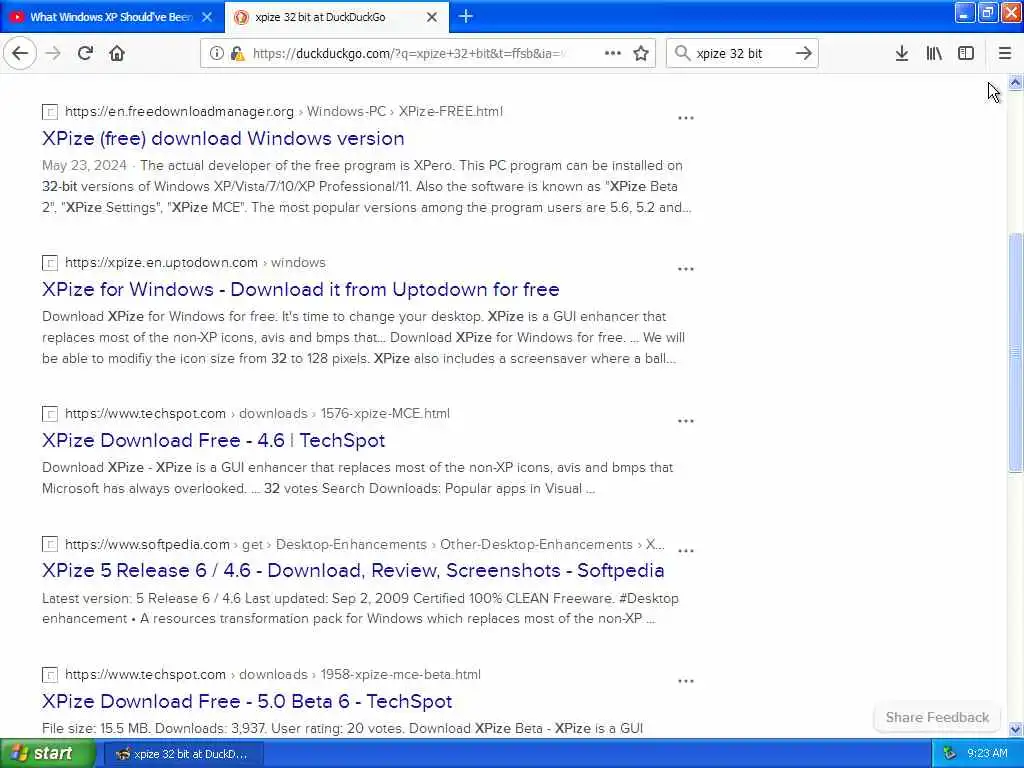Viewport: 1024px width, 768px height.
Task: Click the techspot 1958-xpize-mce-beta favicon
Action: point(50,675)
